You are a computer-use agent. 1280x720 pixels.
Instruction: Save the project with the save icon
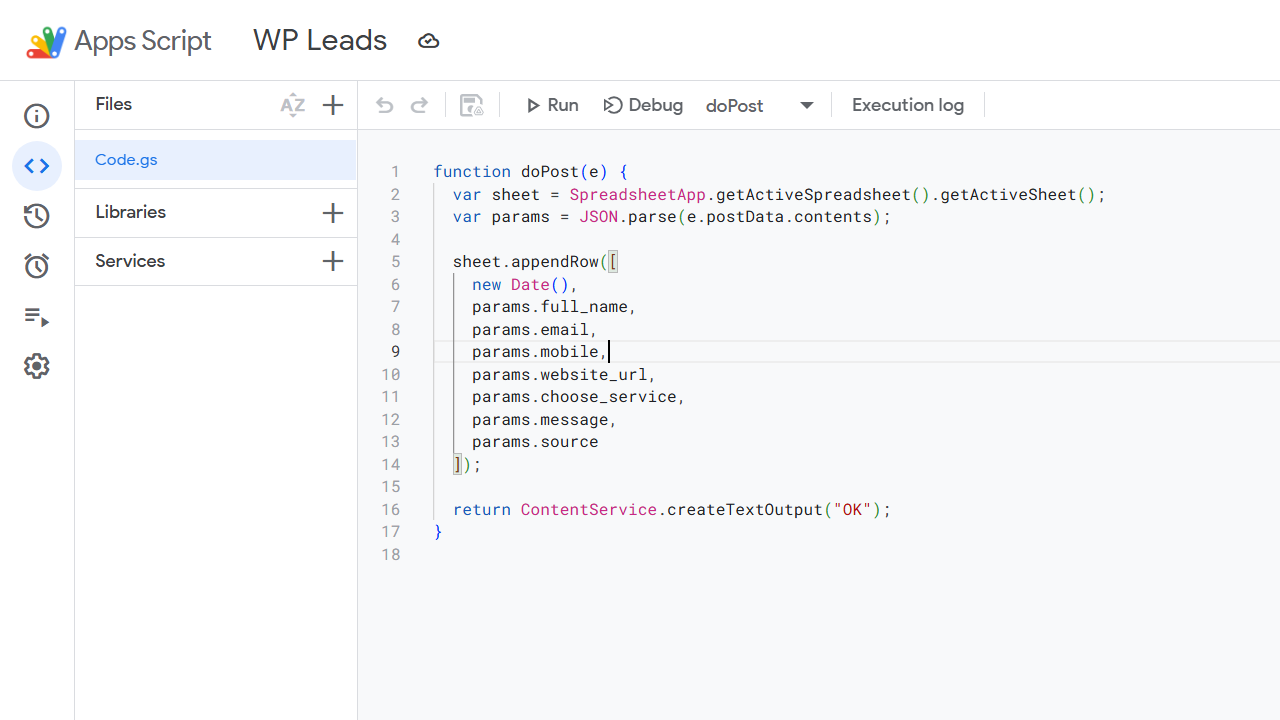tap(471, 105)
